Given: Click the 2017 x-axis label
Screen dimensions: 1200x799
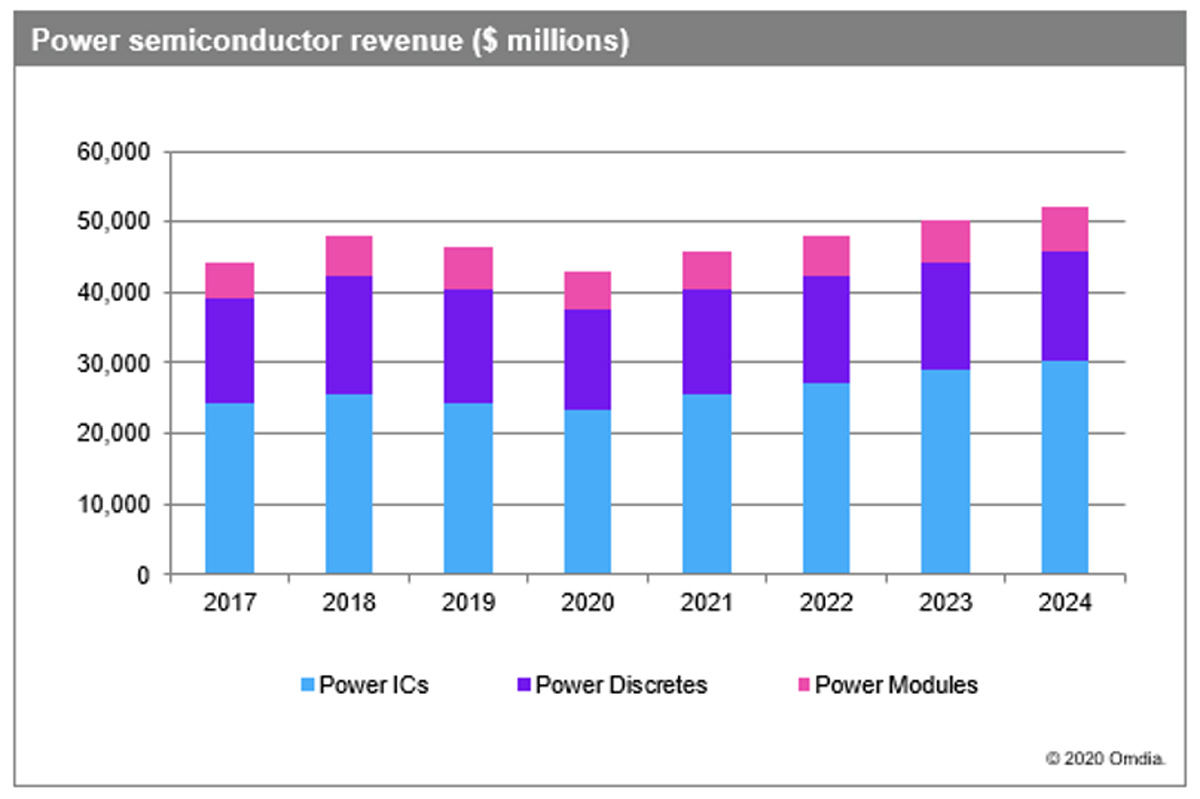Looking at the screenshot, I should [x=230, y=603].
